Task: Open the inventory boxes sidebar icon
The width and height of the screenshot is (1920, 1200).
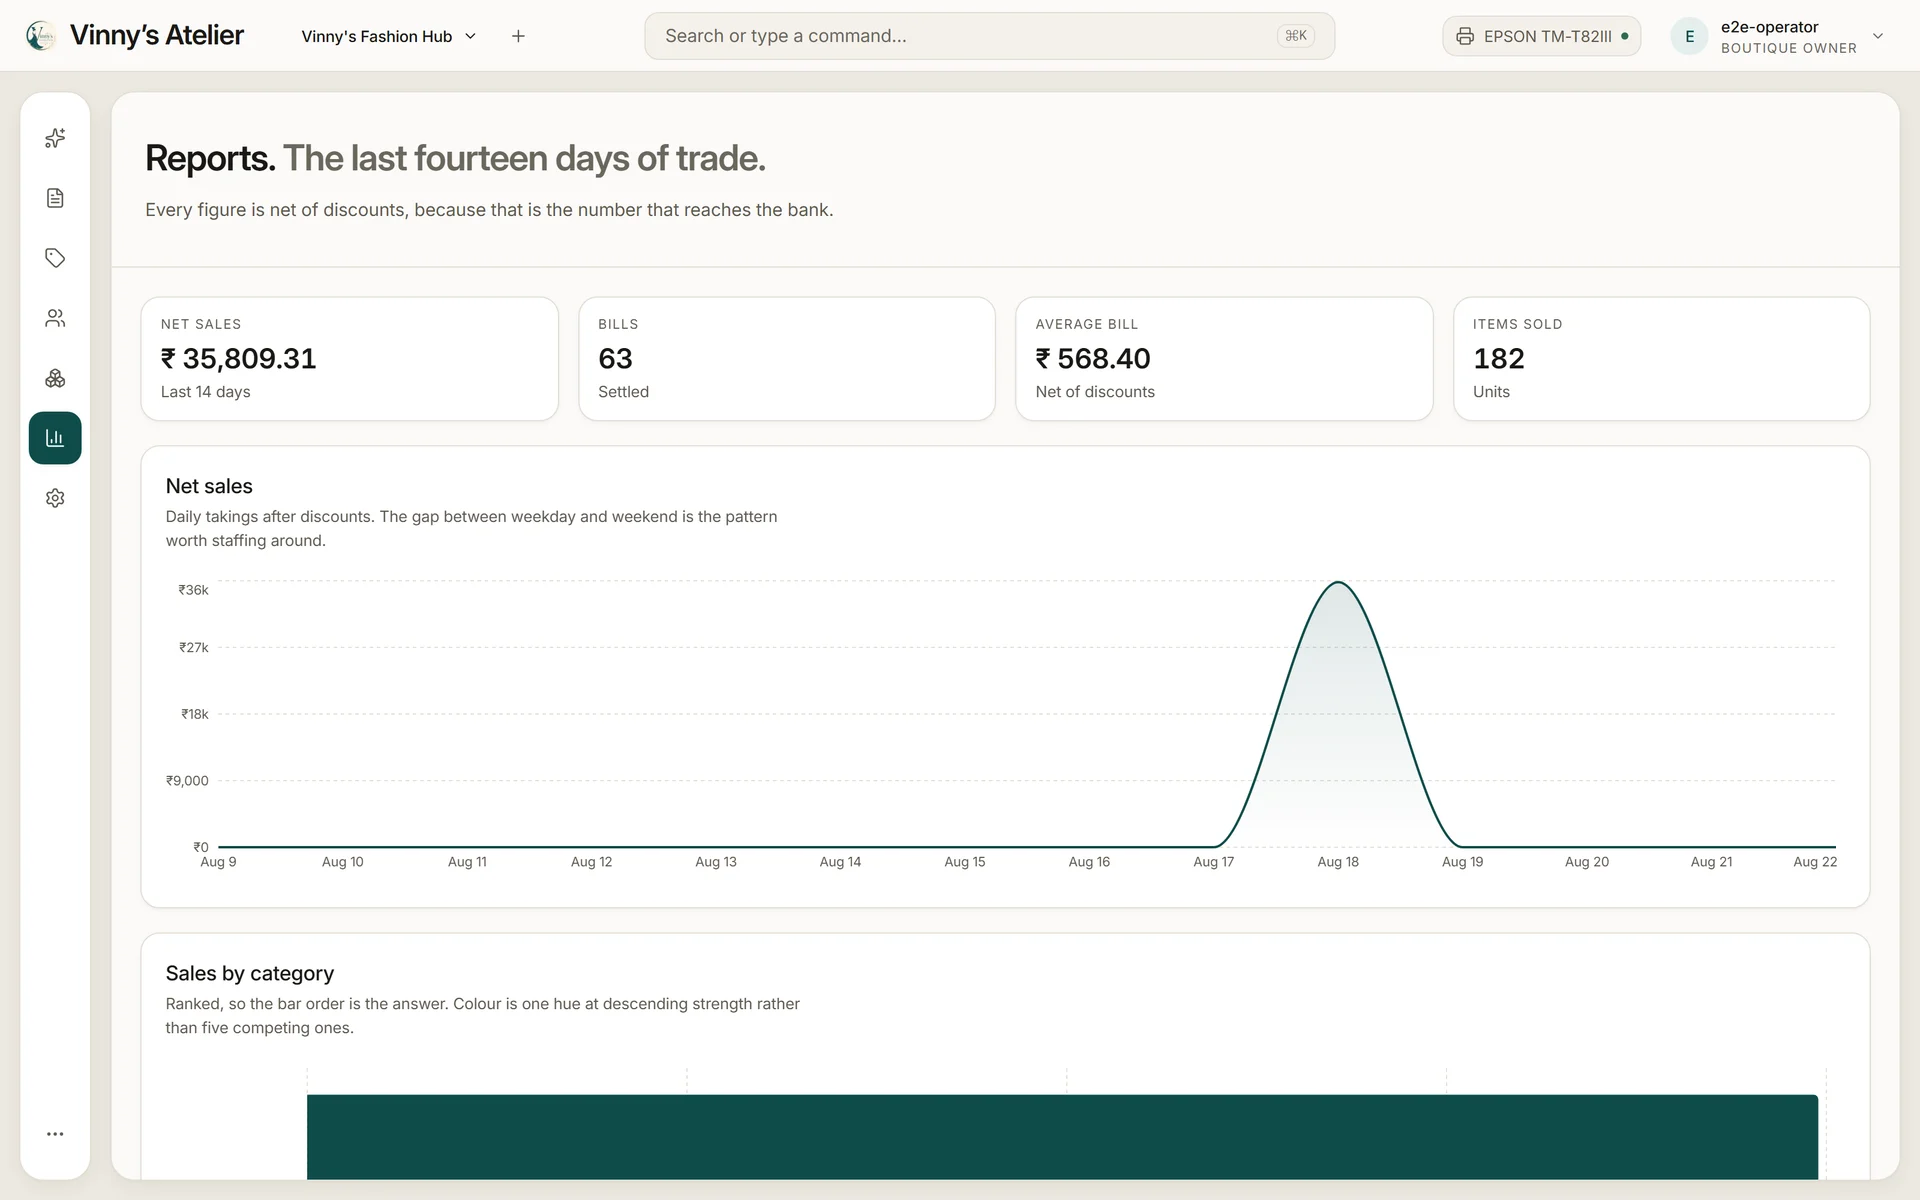Action: [x=55, y=378]
